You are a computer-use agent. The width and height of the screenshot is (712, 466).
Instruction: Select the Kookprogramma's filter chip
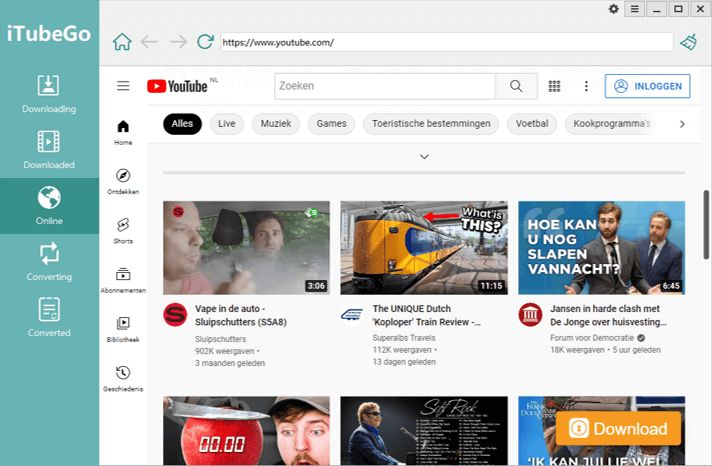(x=611, y=124)
